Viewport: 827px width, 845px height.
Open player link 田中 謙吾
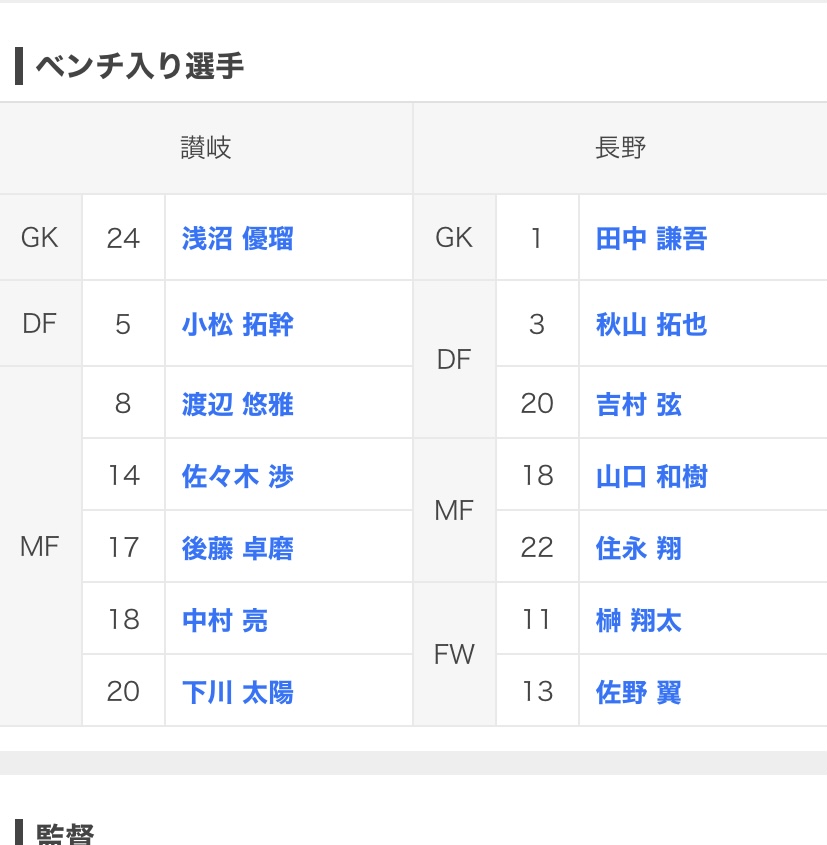pyautogui.click(x=651, y=239)
